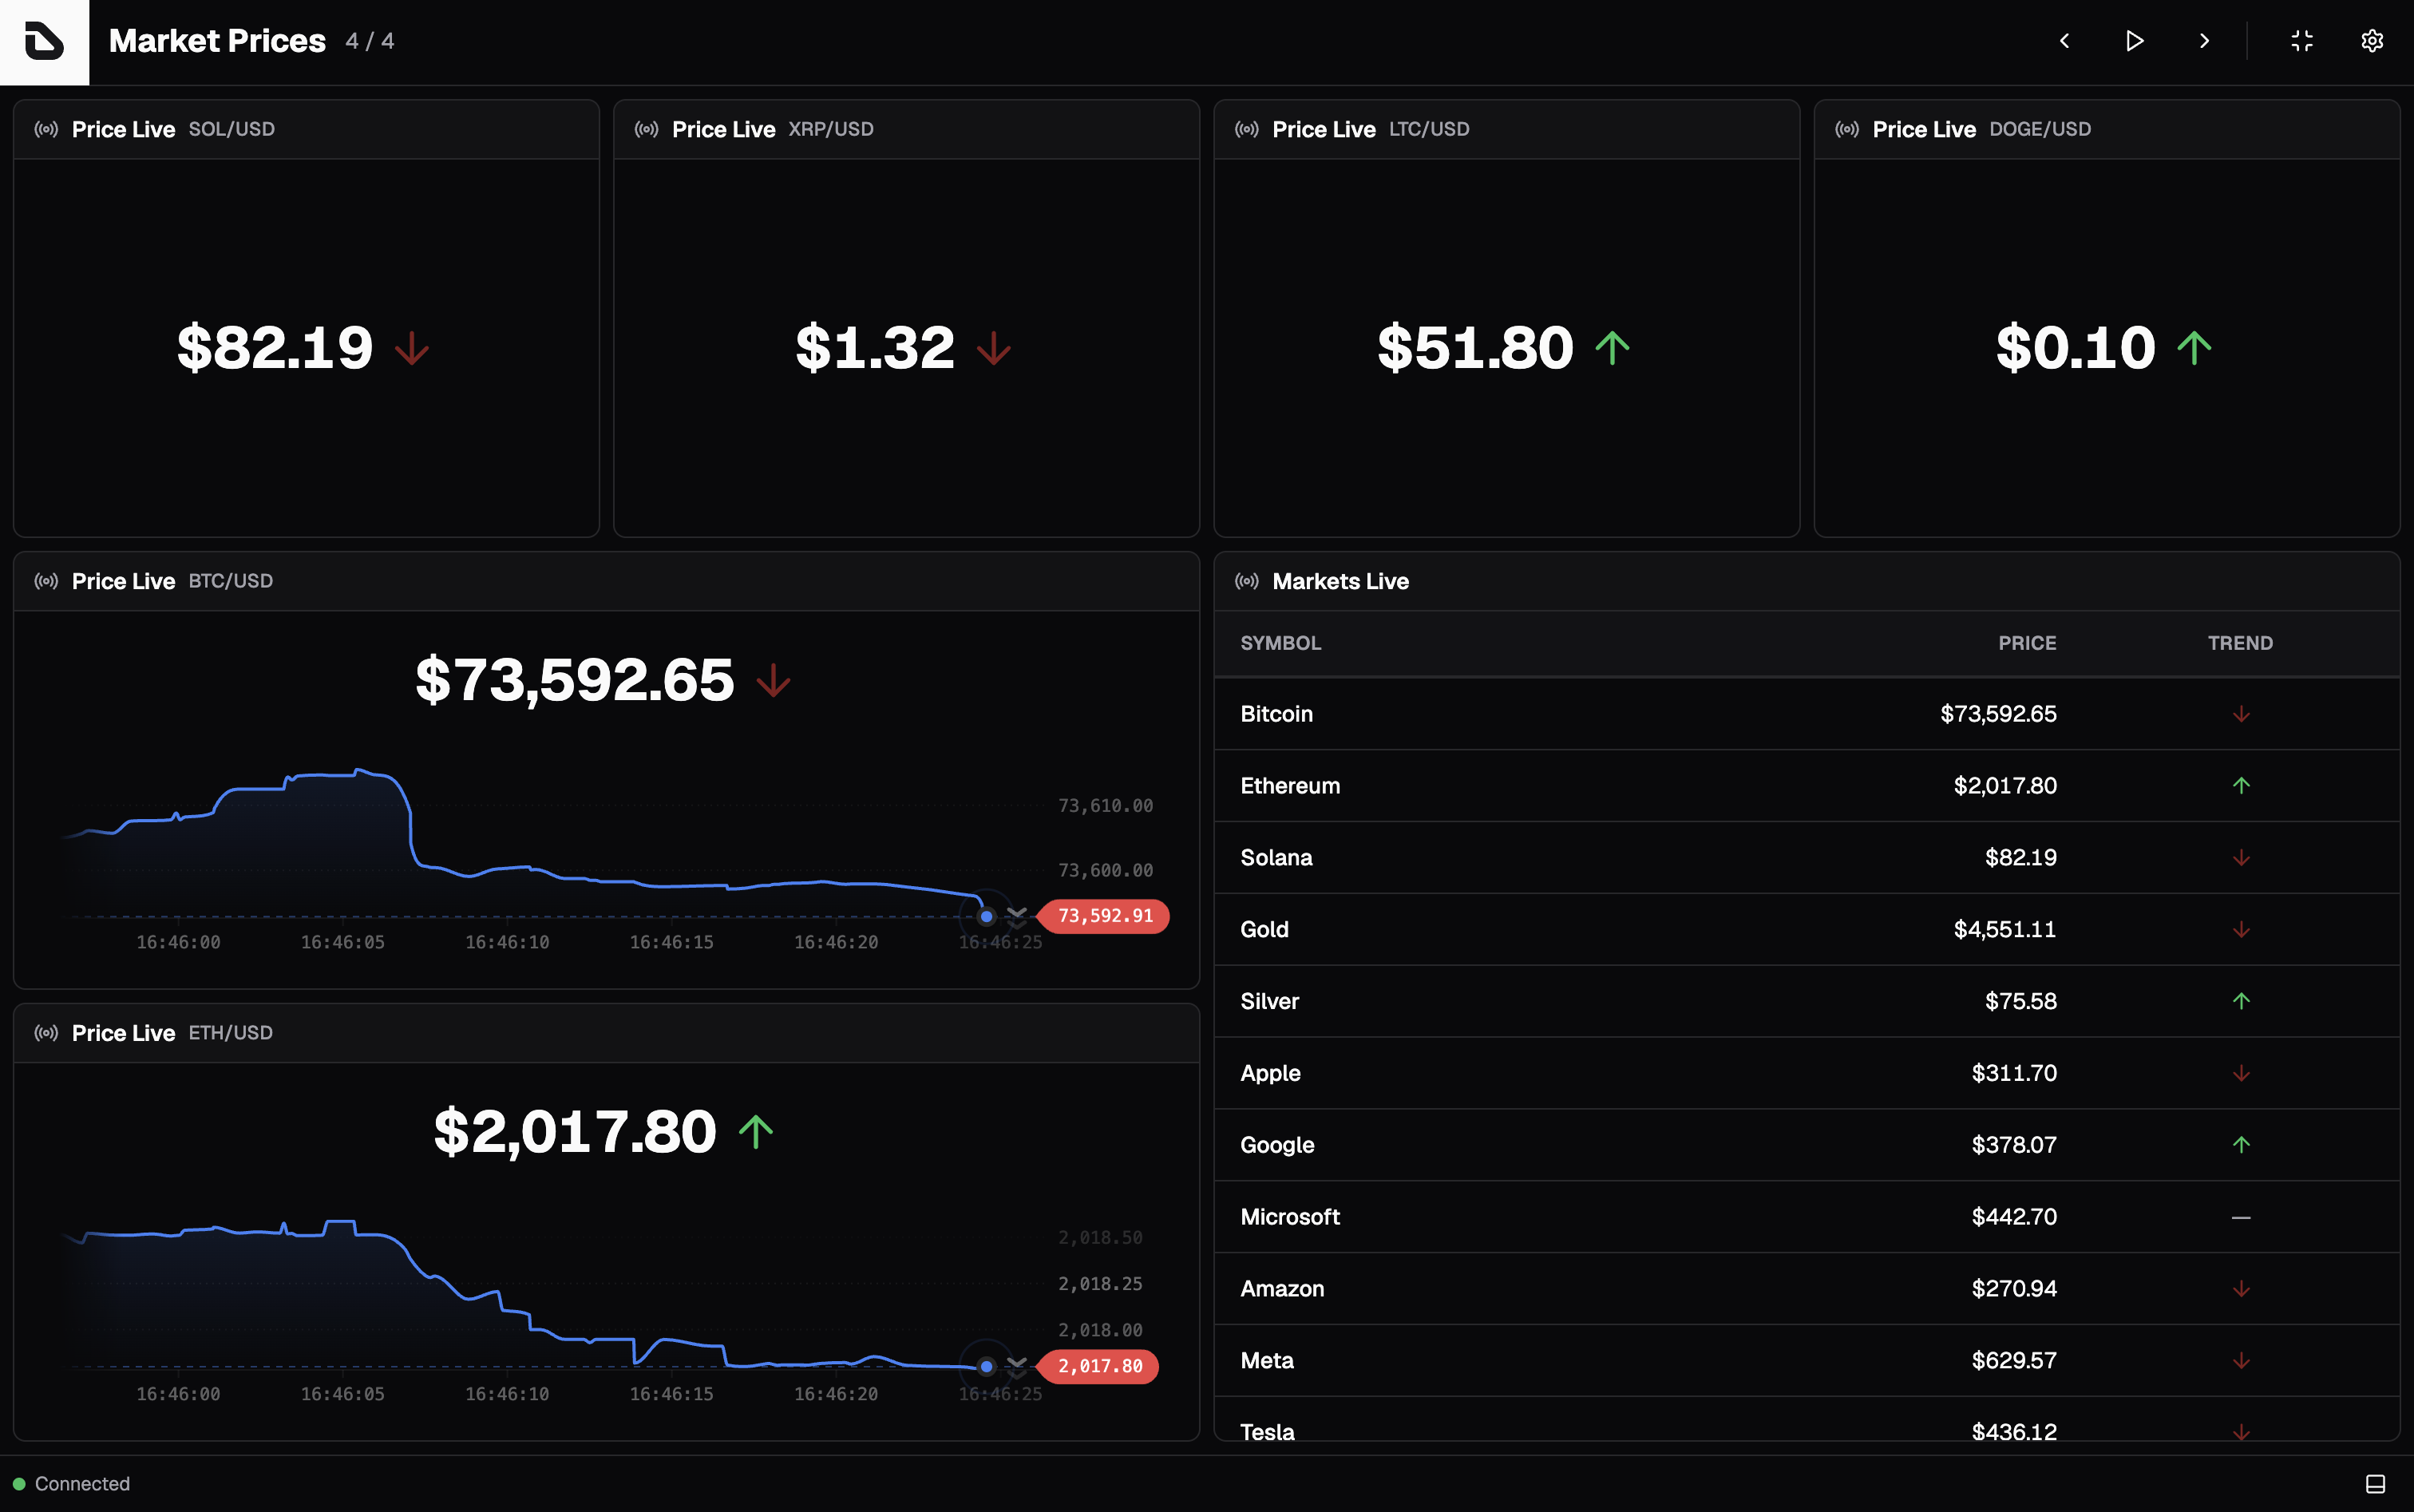Open dashboard settings gear
This screenshot has height=1512, width=2414.
[2372, 41]
